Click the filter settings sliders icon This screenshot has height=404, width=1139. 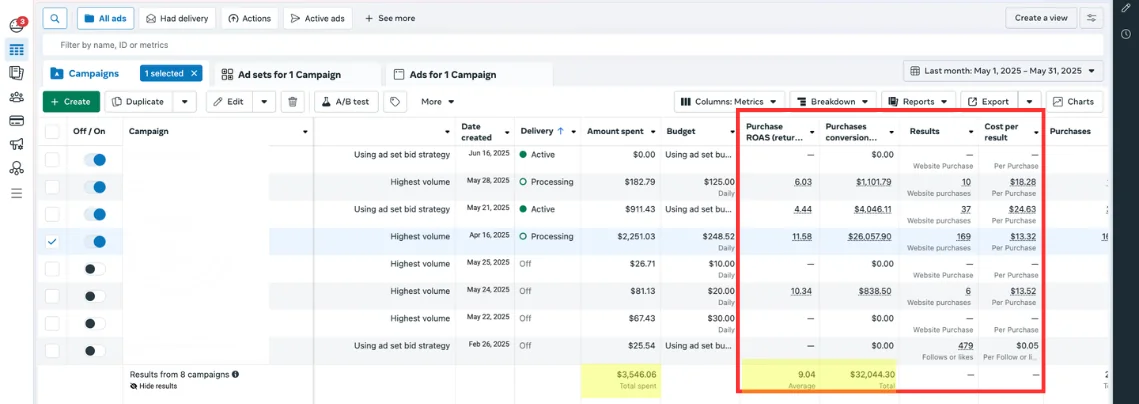(1090, 18)
